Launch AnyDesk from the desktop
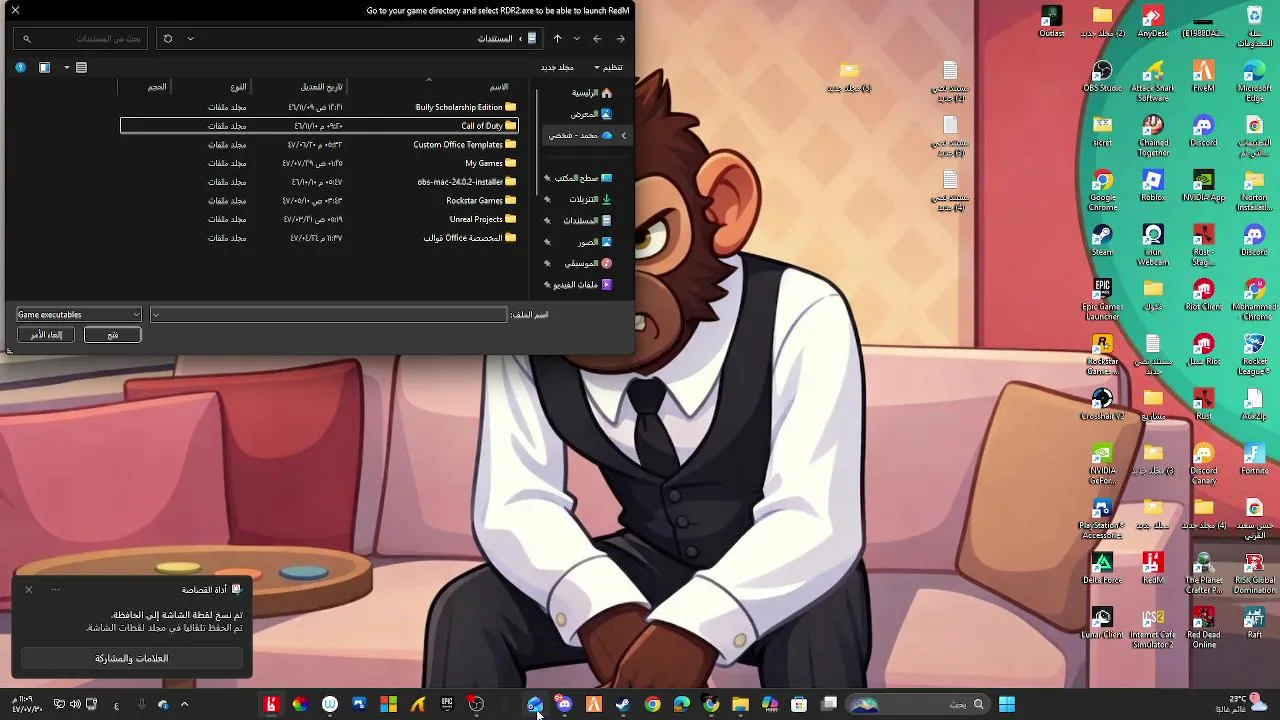The height and width of the screenshot is (720, 1280). (1153, 22)
